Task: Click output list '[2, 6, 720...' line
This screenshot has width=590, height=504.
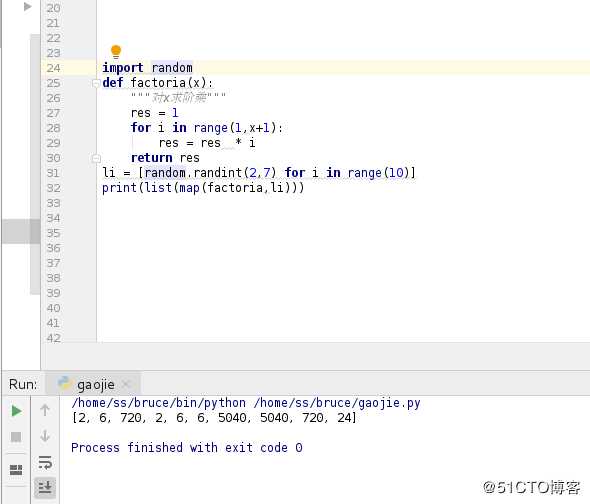Action: click(x=214, y=418)
